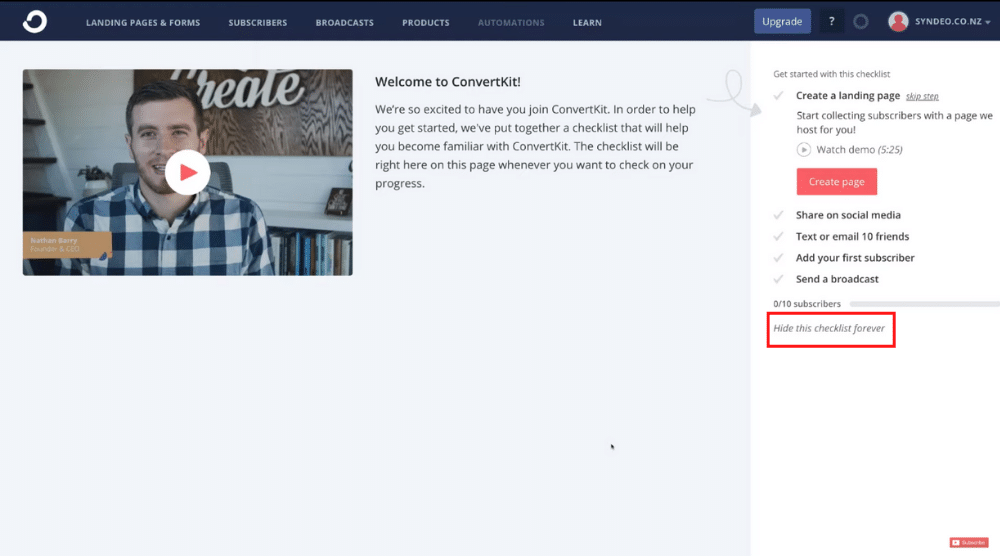The image size is (1000, 556).
Task: Toggle the Create a landing page checkmark
Action: 778,96
